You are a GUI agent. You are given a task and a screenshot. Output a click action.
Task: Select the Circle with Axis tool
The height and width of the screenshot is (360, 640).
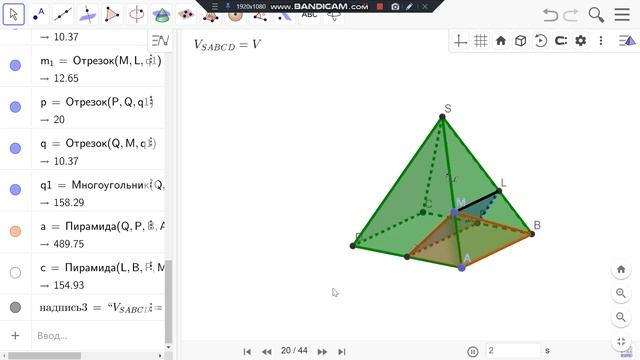coord(136,15)
